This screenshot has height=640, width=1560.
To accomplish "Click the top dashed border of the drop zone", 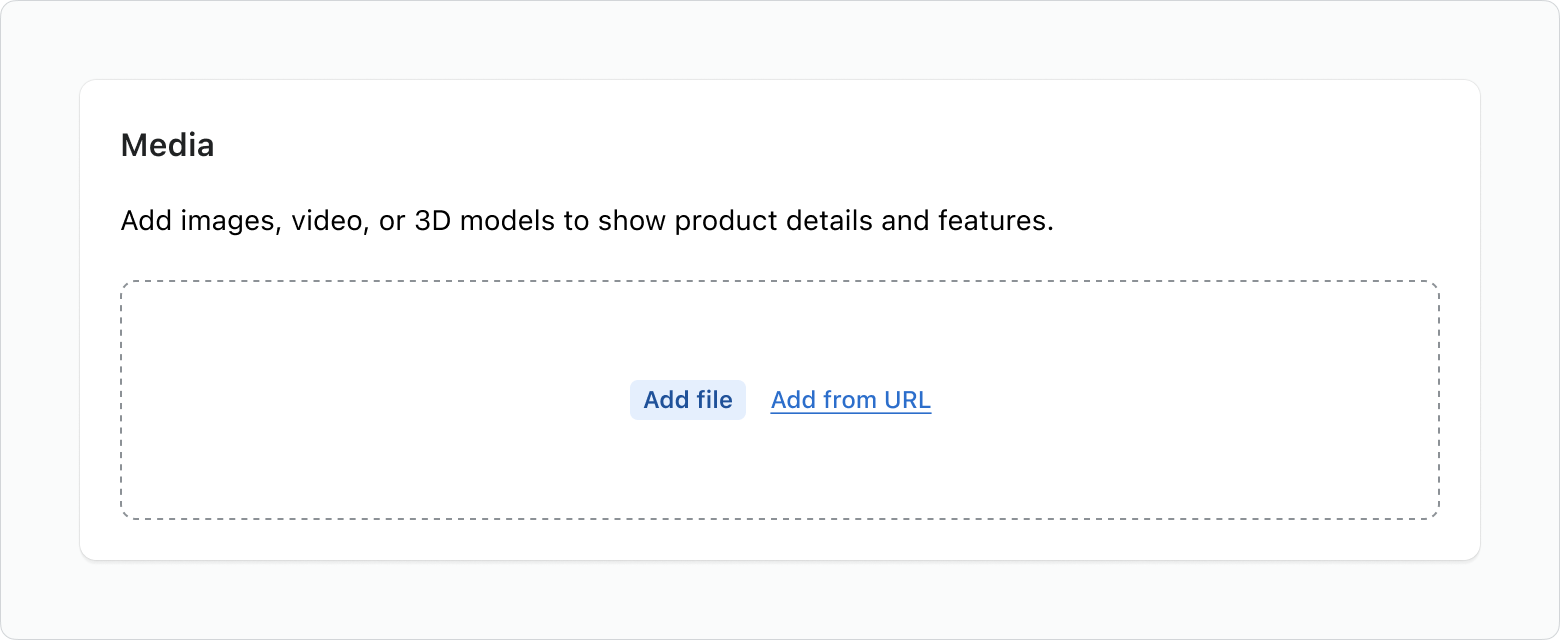I will tap(780, 281).
